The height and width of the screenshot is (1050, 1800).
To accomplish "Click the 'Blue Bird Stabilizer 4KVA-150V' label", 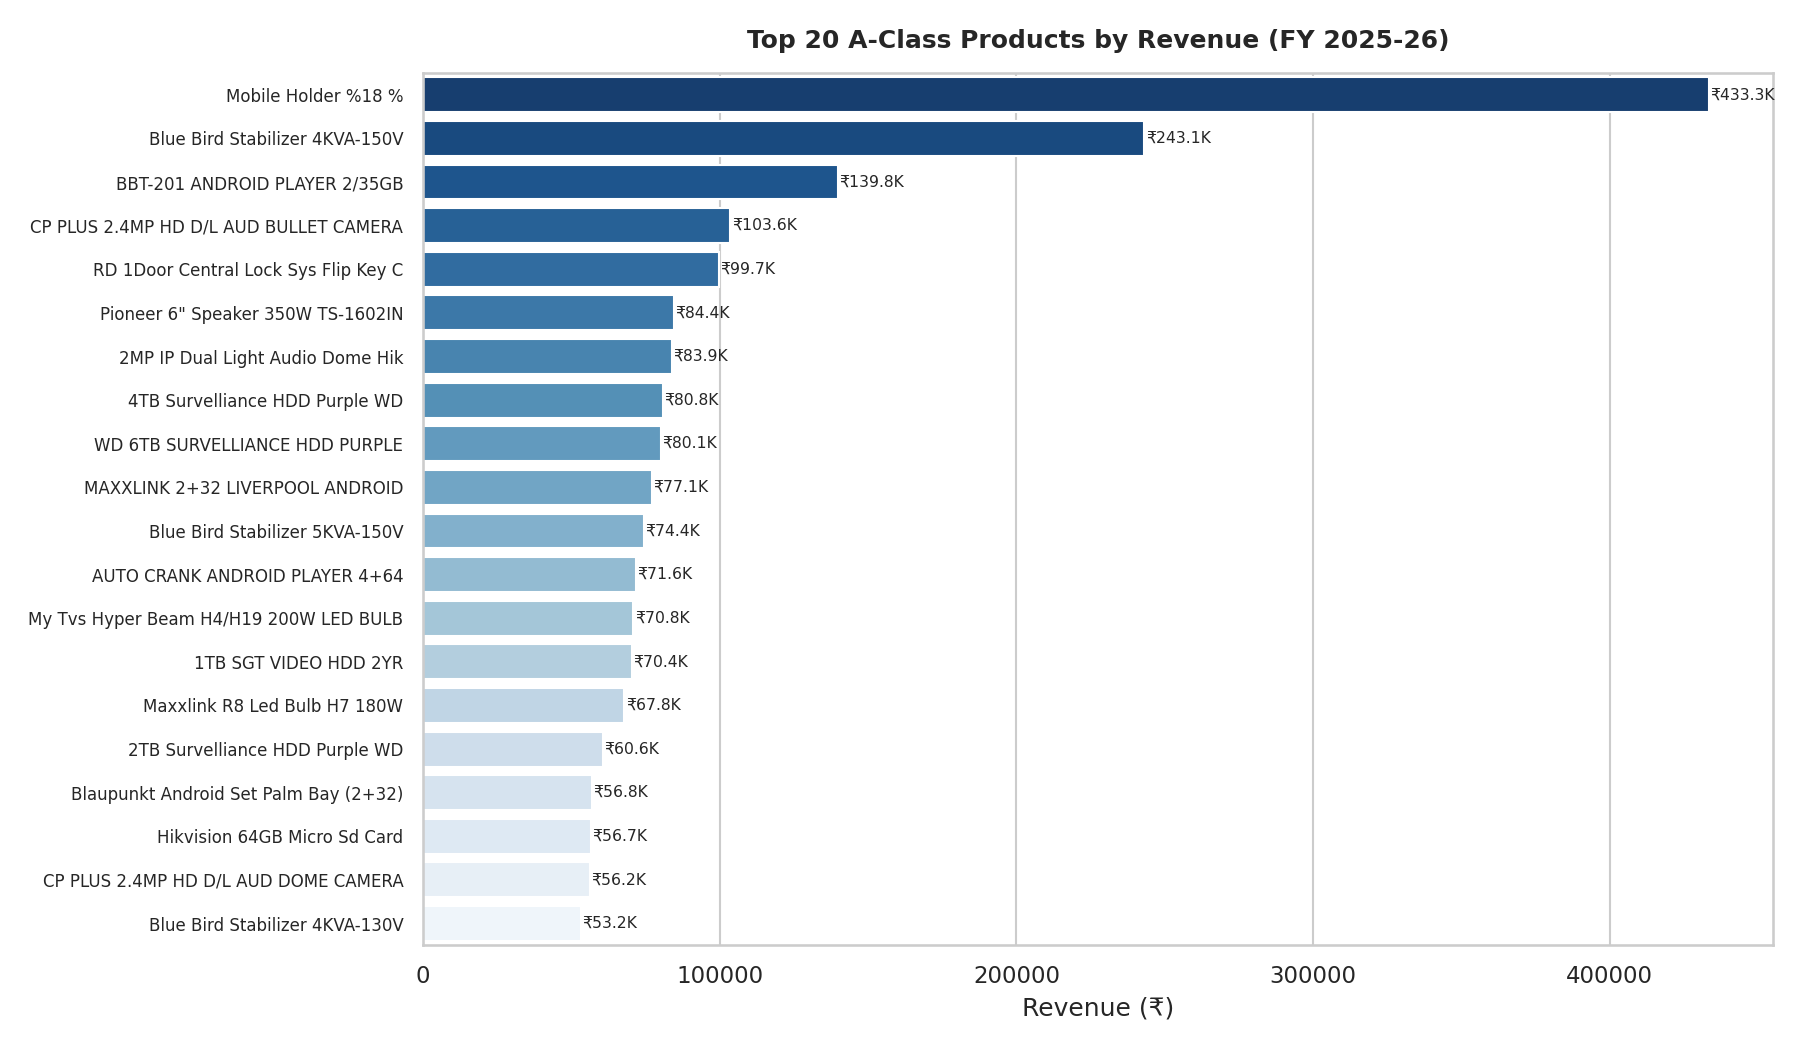I will 276,139.
